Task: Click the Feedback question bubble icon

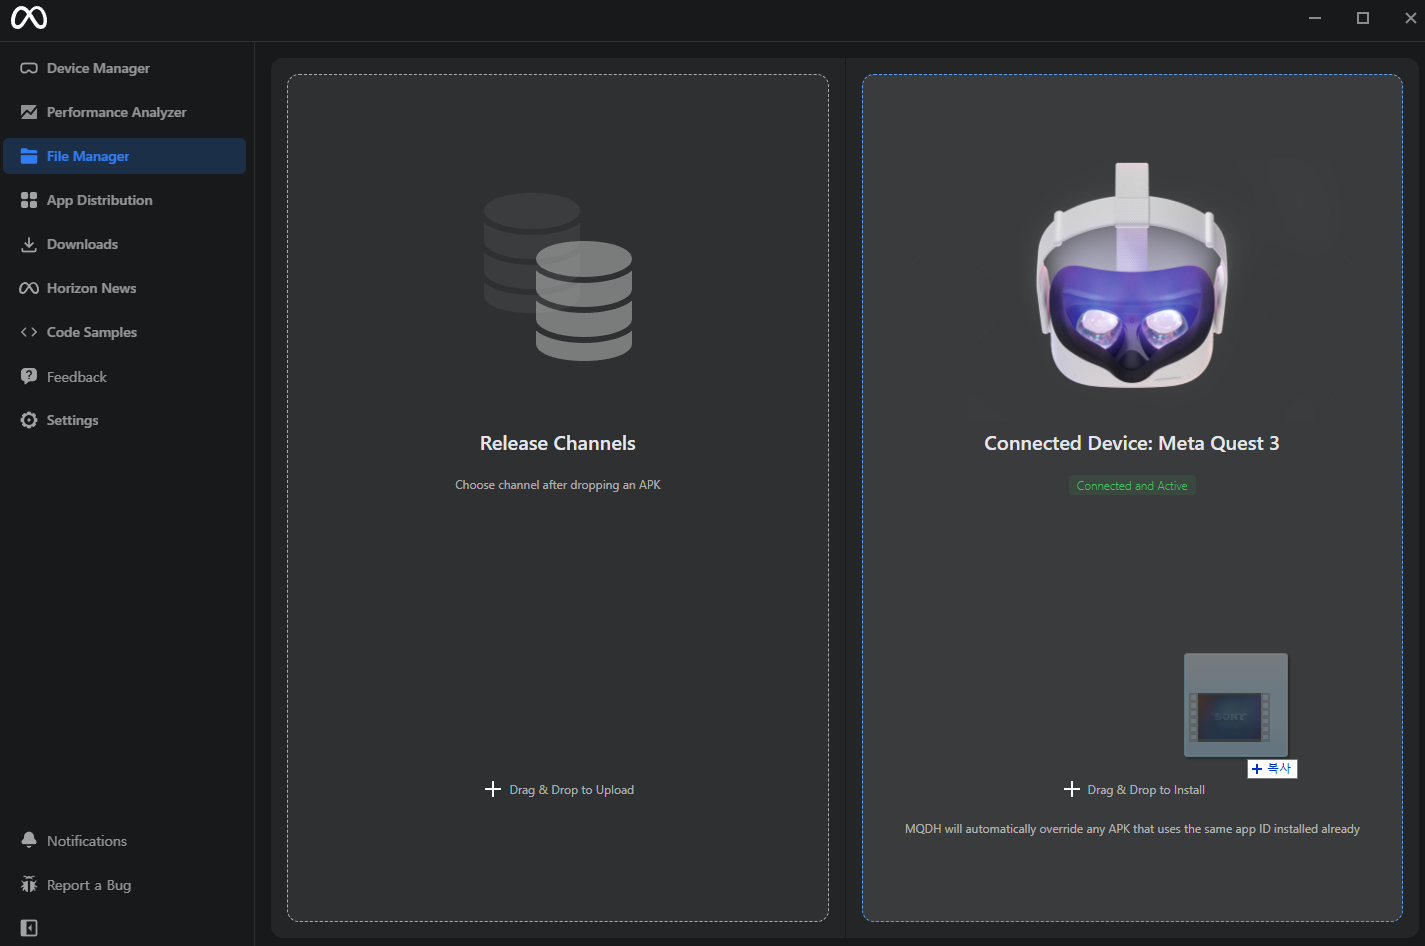Action: 29,377
